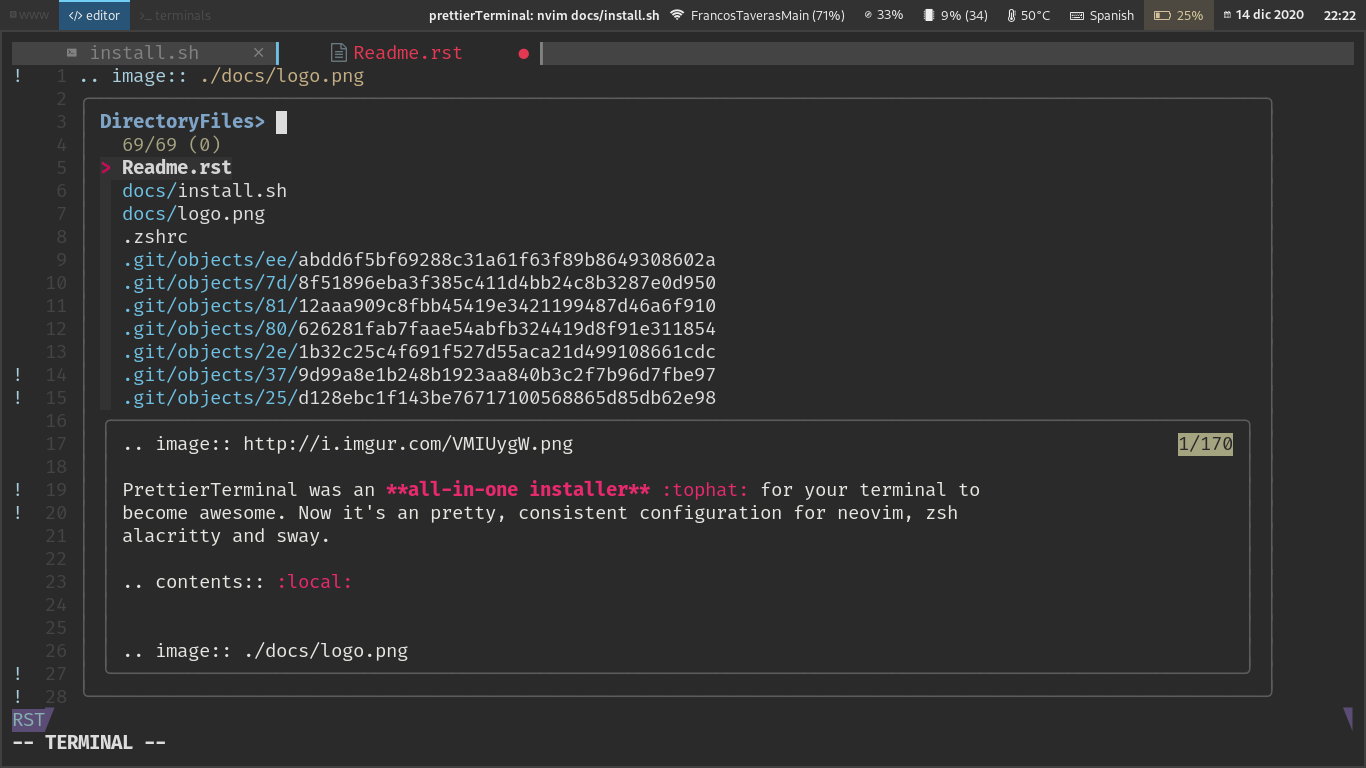Click the warning sign on line 27
The height and width of the screenshot is (768, 1366).
click(18, 674)
